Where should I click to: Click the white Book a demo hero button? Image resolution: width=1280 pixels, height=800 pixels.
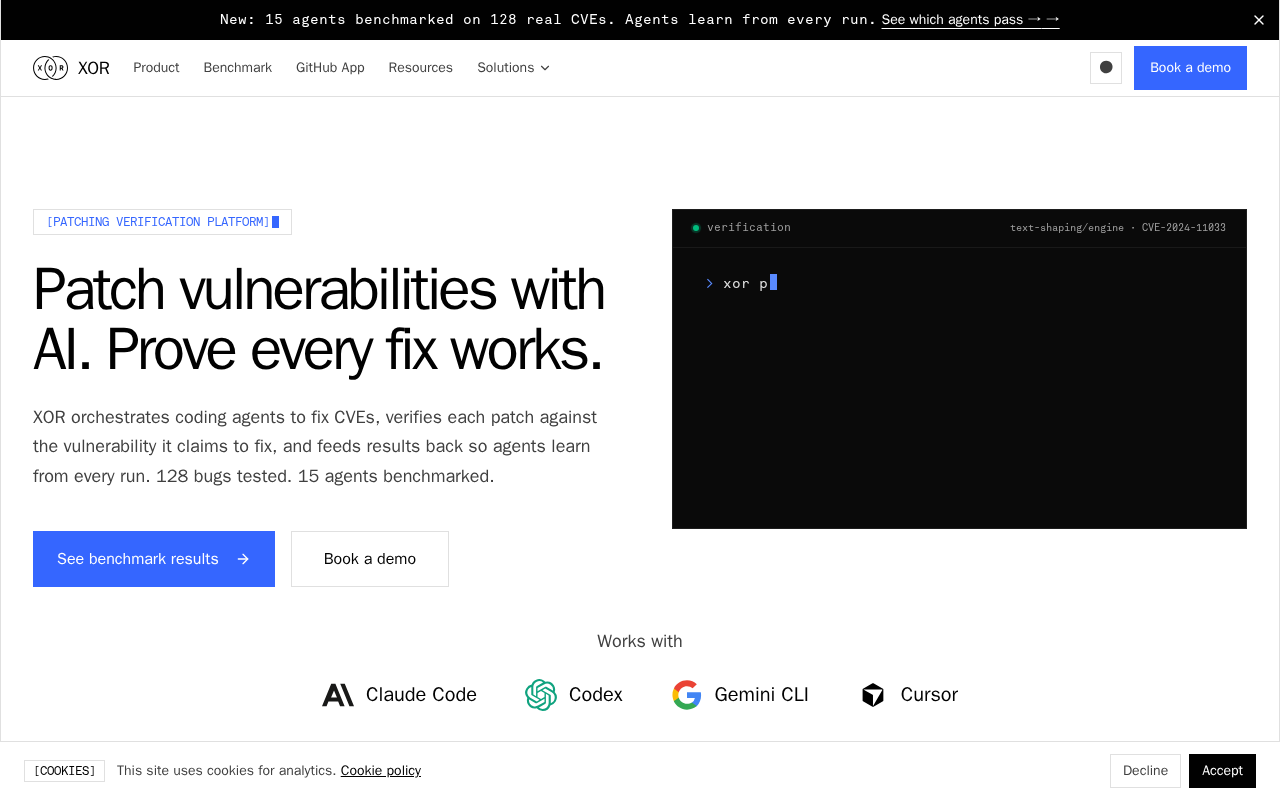point(370,559)
